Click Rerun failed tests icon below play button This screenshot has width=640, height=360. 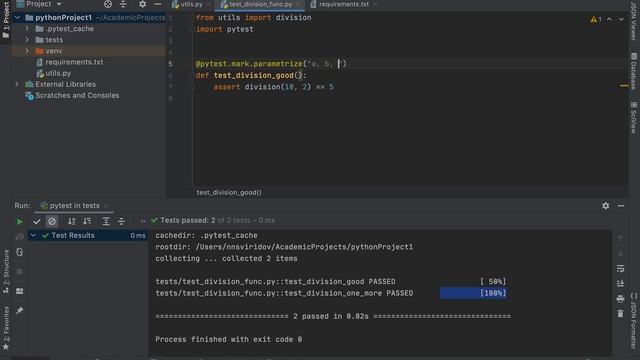click(19, 236)
